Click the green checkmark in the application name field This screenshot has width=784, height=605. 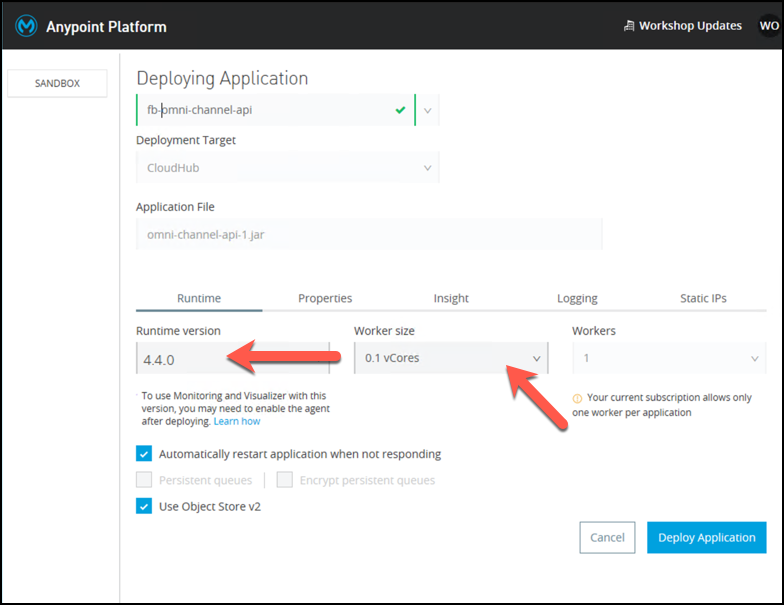pyautogui.click(x=400, y=110)
